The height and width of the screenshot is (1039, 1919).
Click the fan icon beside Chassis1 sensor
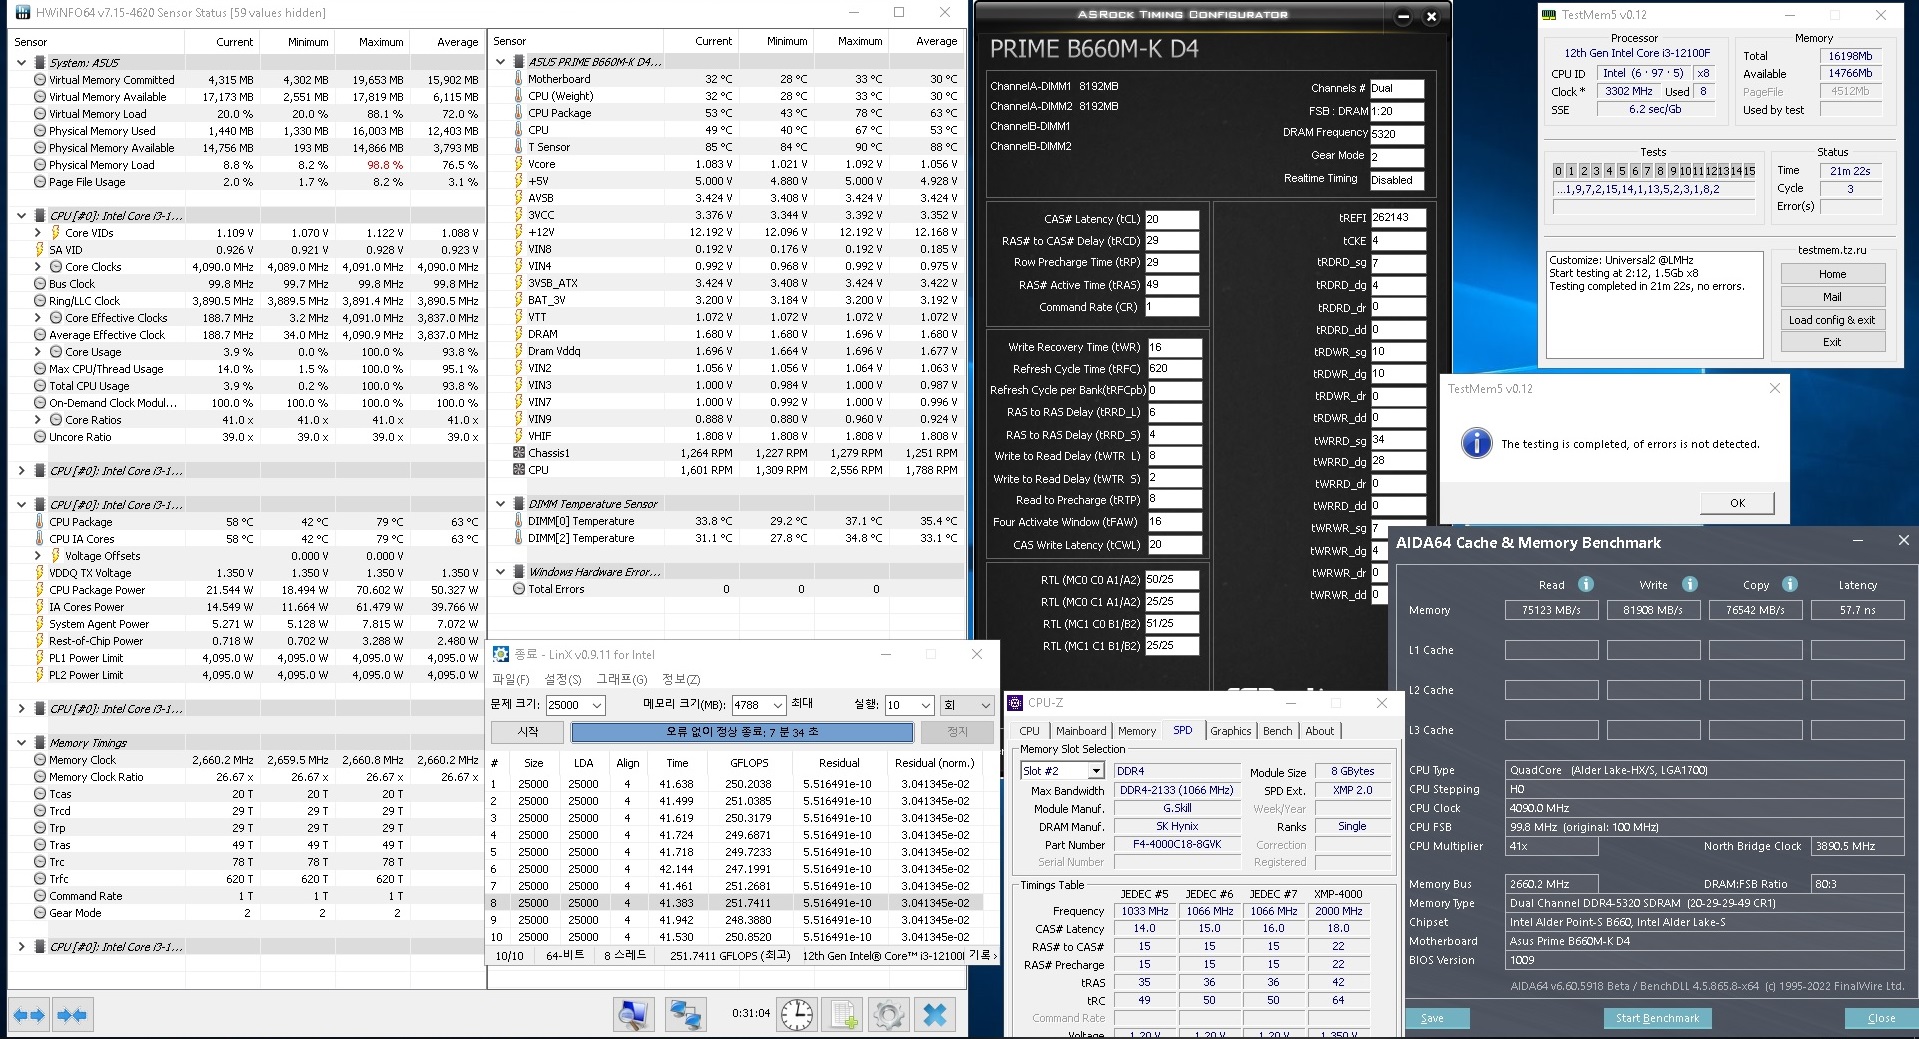coord(519,453)
